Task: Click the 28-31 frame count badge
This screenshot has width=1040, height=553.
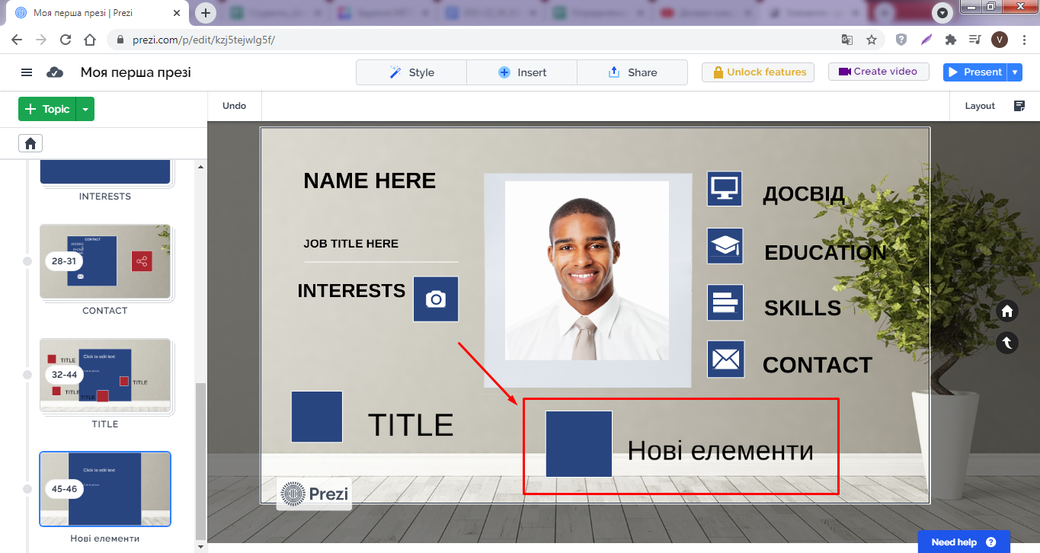Action: click(64, 261)
